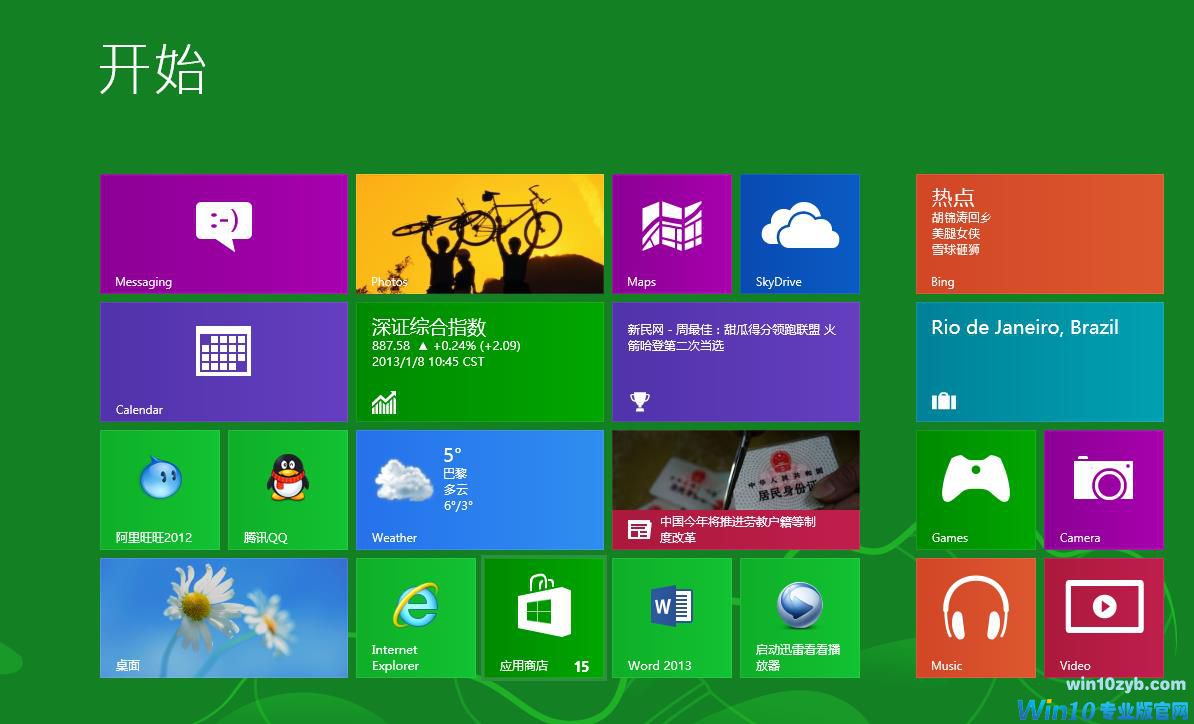Open Bing 热点 news tile
This screenshot has width=1194, height=724.
tap(1039, 233)
